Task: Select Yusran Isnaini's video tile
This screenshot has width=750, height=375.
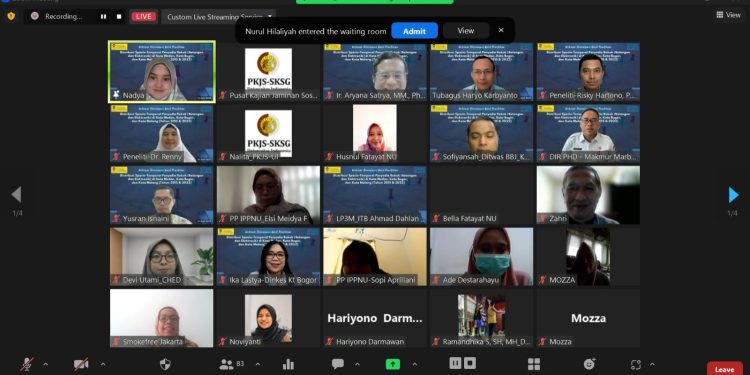Action: coord(162,195)
